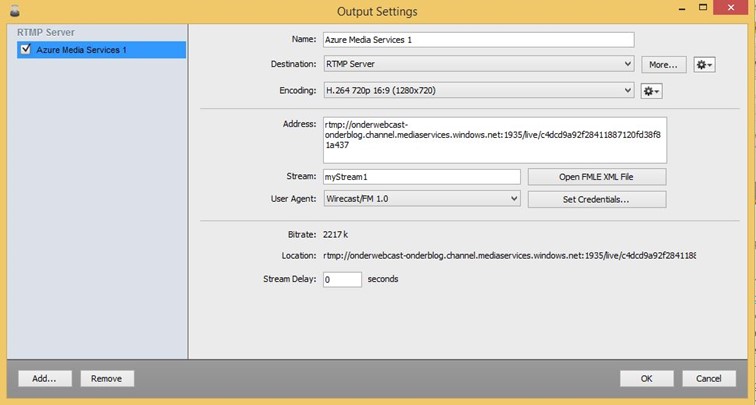Click the Wirecast app icon in title bar
Screen dimensions: 756x405
(15, 11)
